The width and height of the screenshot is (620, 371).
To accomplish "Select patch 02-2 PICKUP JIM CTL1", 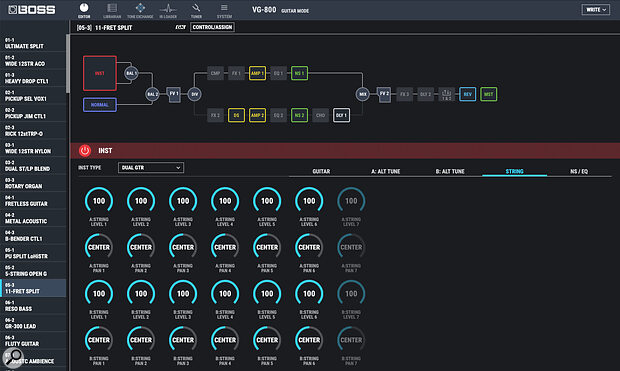I will (33, 113).
